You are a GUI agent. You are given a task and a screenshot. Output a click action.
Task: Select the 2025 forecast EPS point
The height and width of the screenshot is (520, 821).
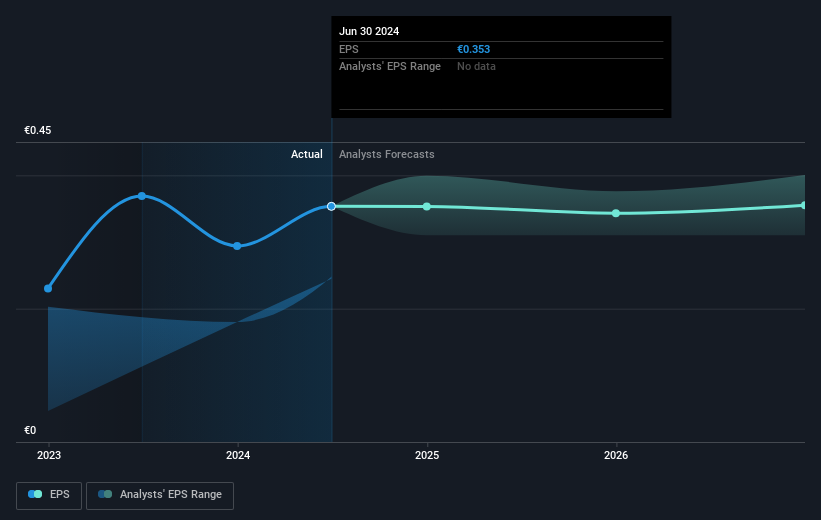click(427, 207)
